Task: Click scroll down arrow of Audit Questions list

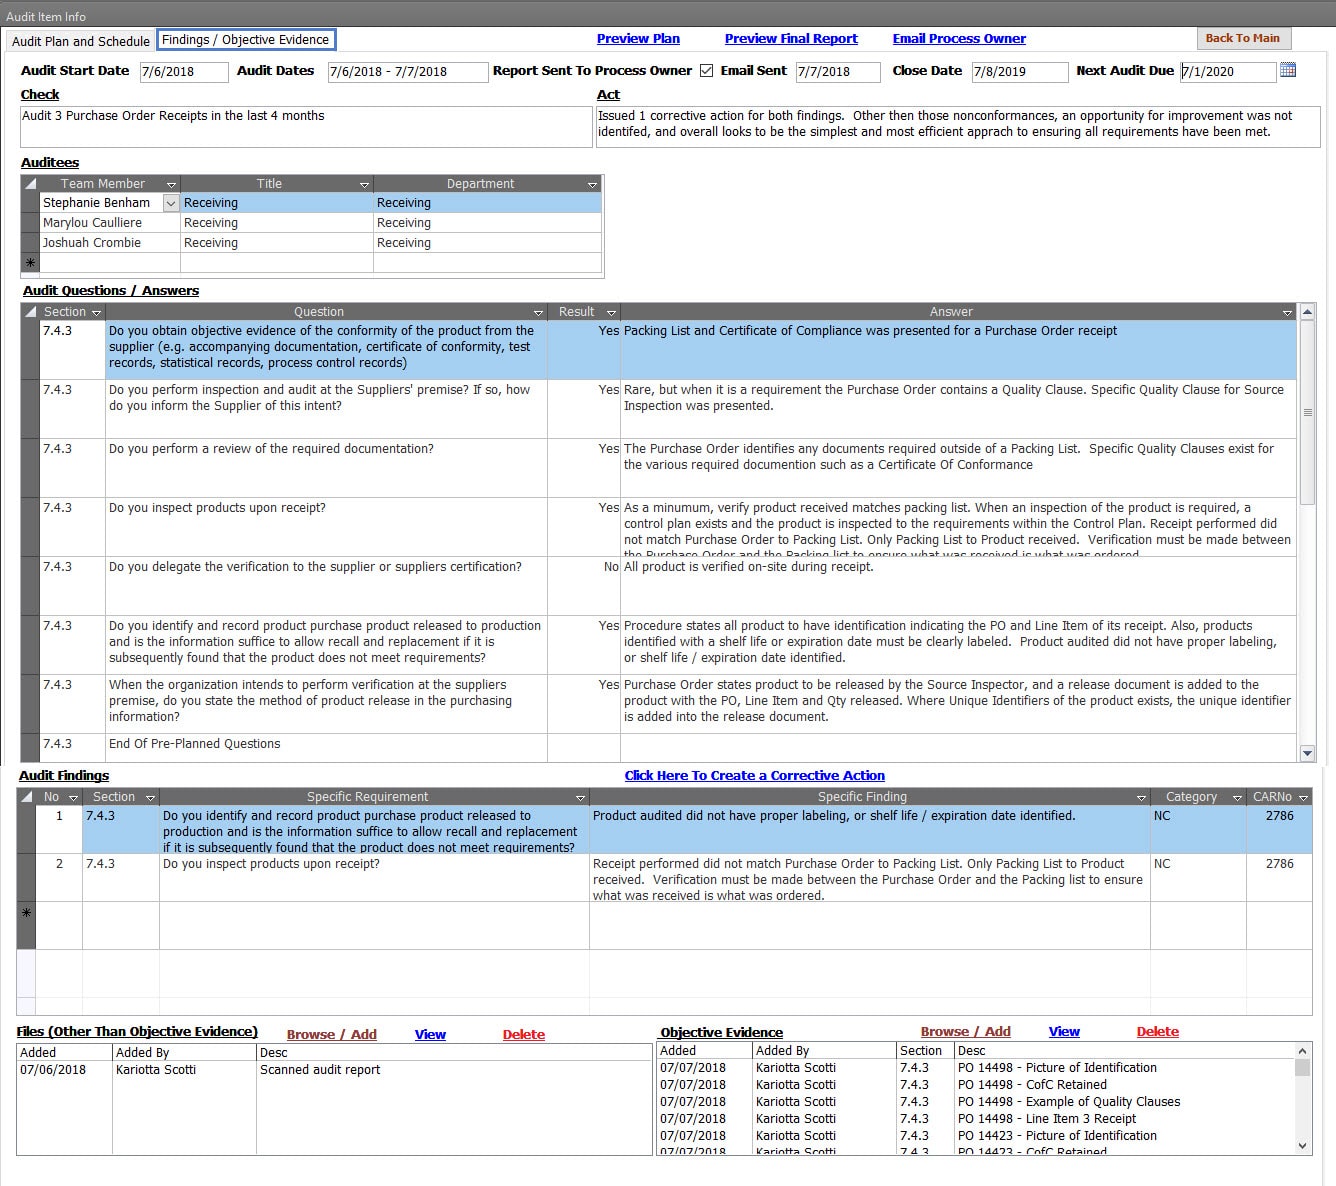Action: click(x=1307, y=753)
